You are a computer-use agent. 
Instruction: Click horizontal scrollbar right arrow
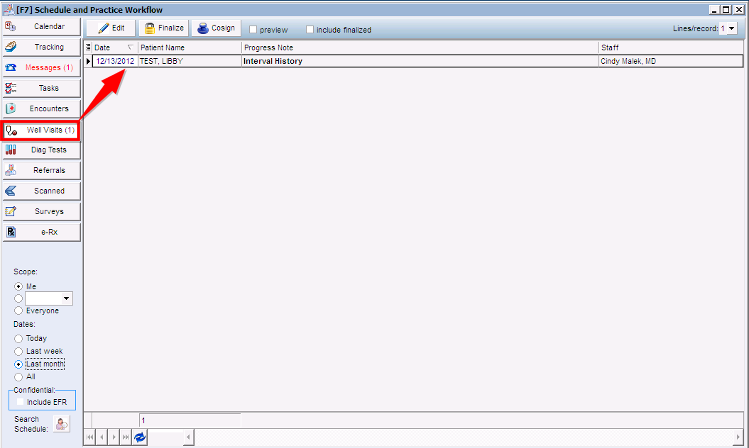pyautogui.click(x=738, y=437)
